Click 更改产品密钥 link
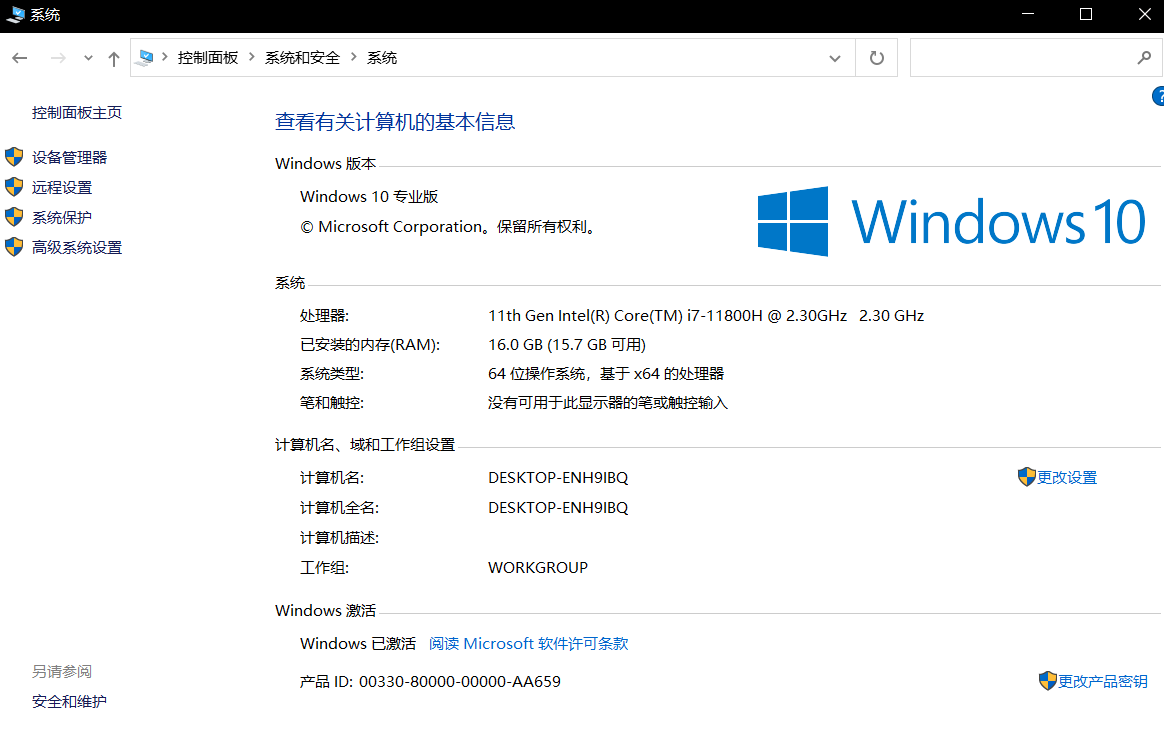This screenshot has width=1164, height=729. pyautogui.click(x=1102, y=681)
